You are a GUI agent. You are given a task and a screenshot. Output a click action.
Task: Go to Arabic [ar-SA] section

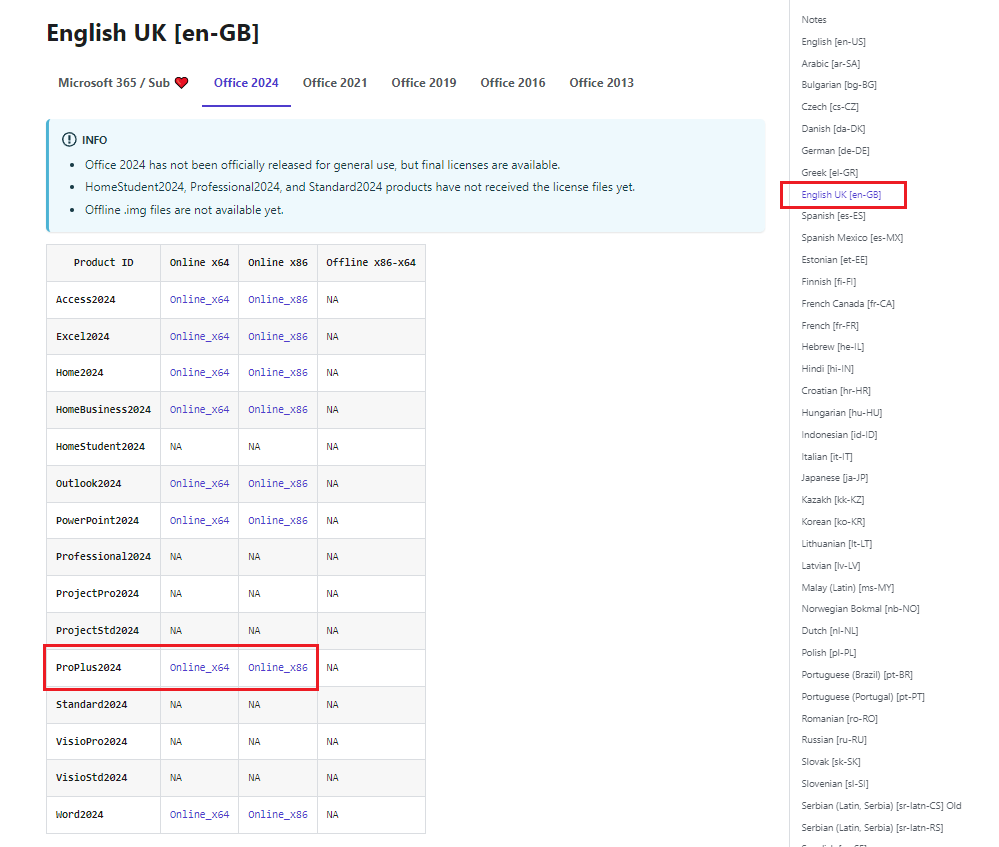click(831, 64)
